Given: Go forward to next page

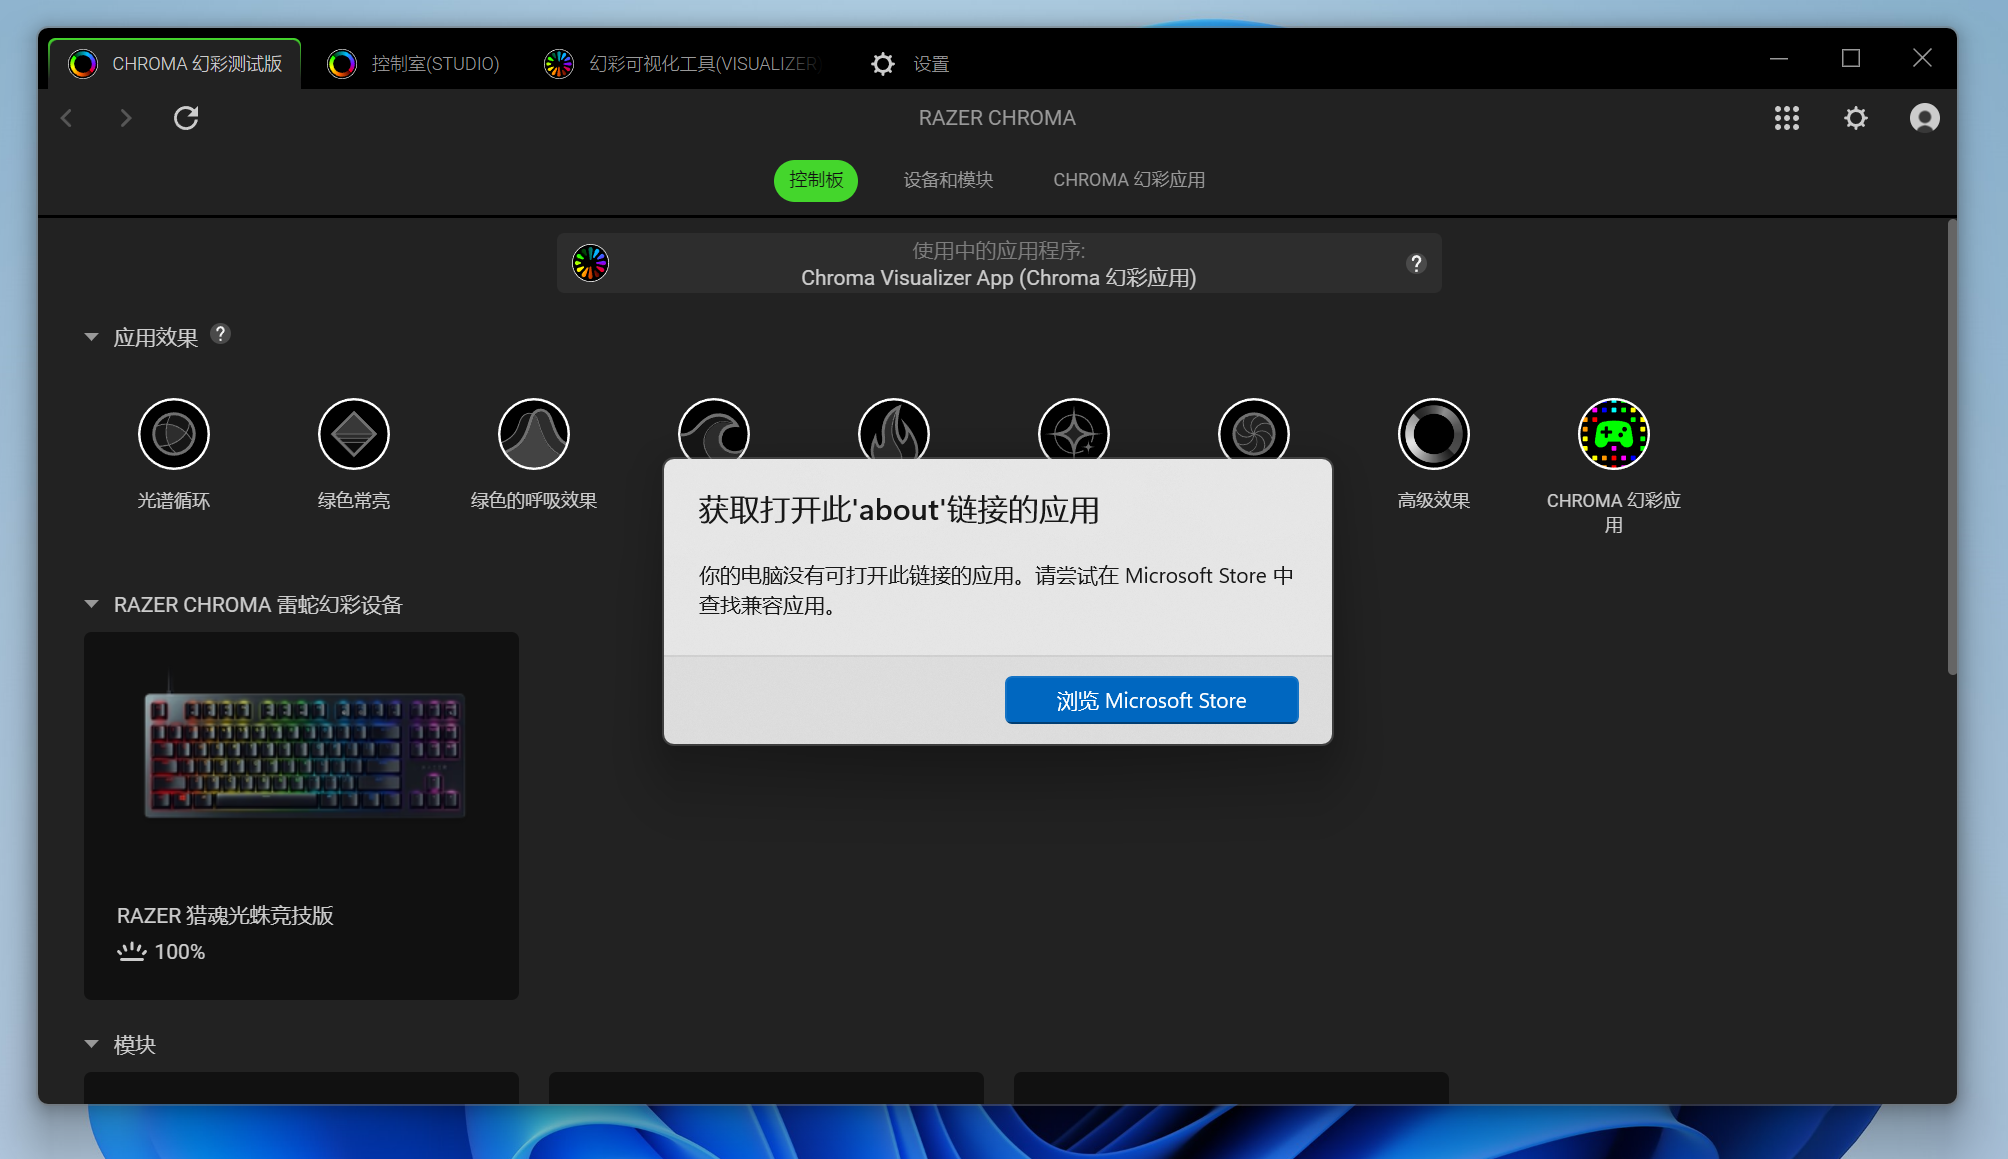Looking at the screenshot, I should tap(125, 118).
